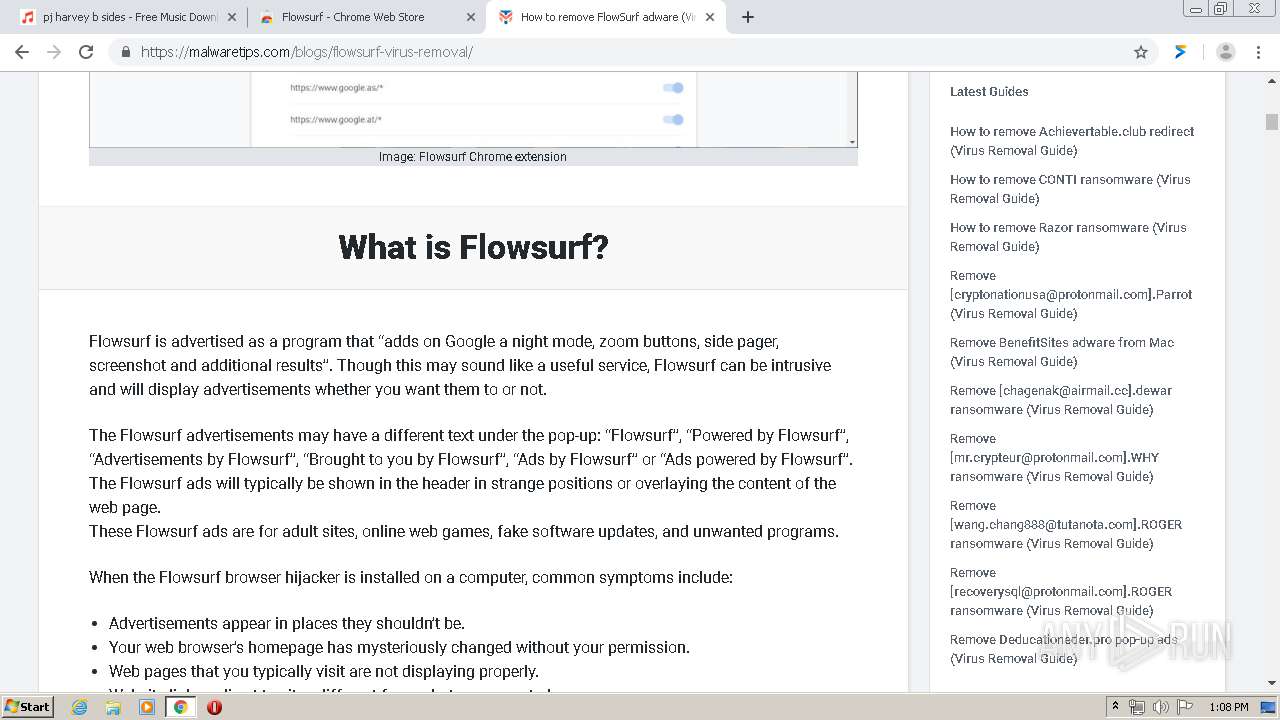Open the recoverysql ROGER ransomware guide
The width and height of the screenshot is (1280, 720).
coord(1061,591)
